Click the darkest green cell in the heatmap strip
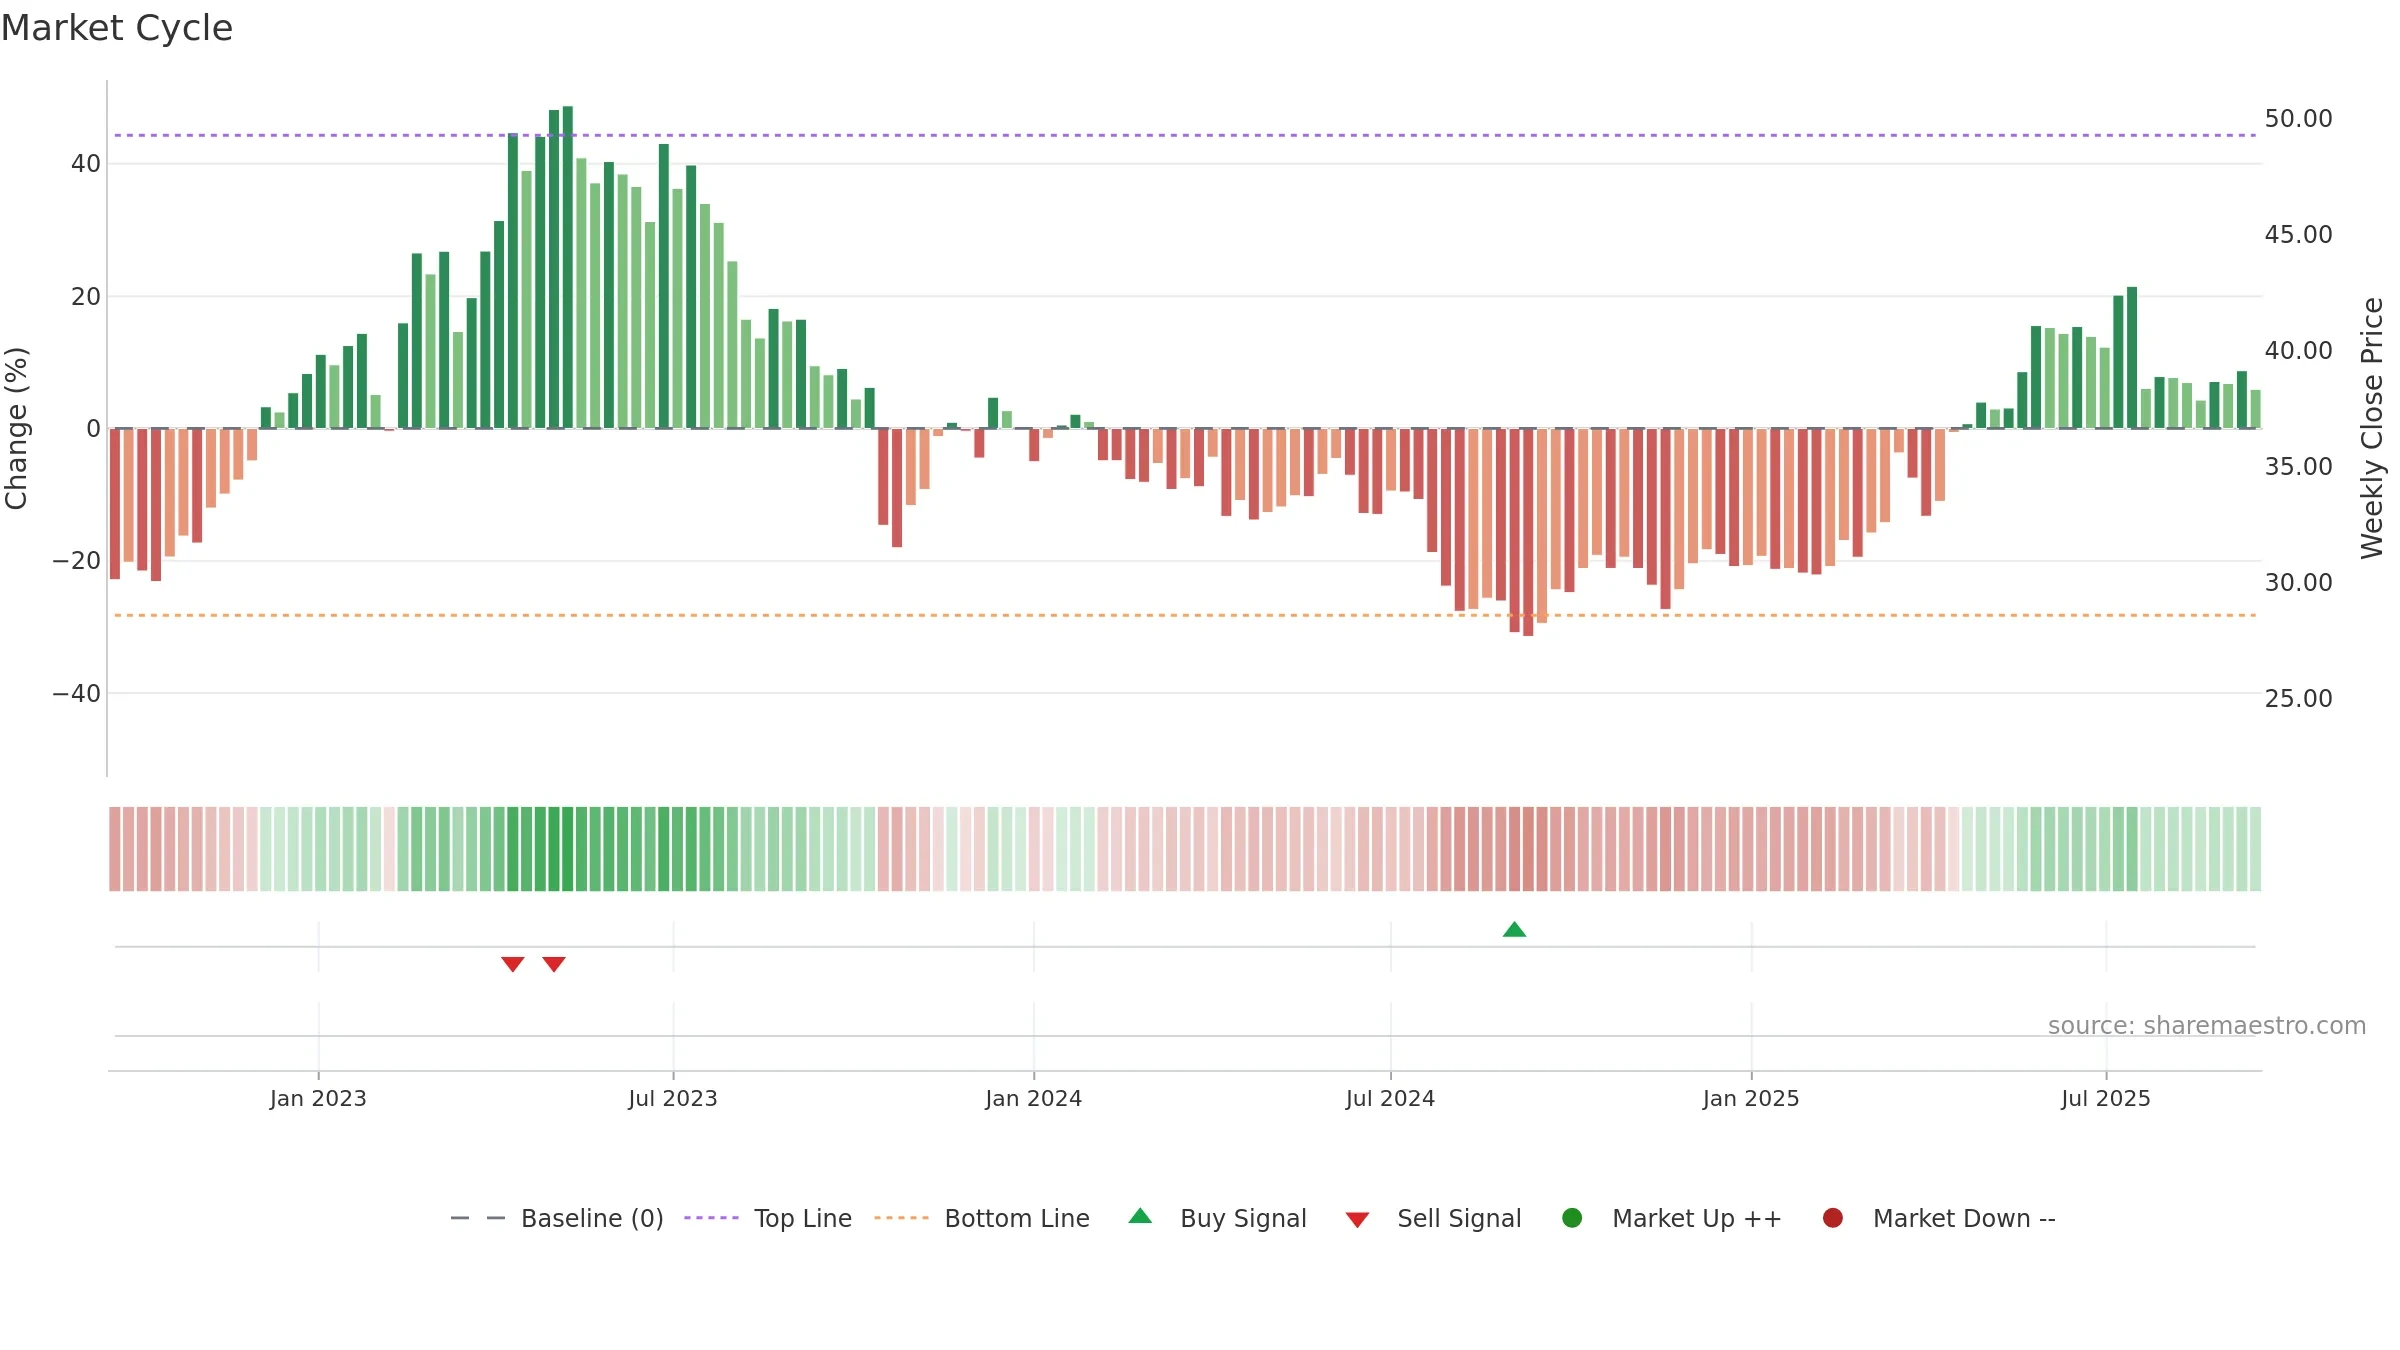 568,848
